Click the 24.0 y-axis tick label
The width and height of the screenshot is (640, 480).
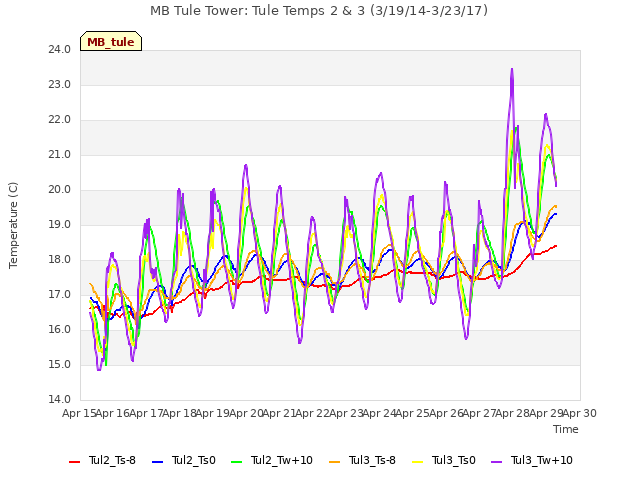[60, 50]
